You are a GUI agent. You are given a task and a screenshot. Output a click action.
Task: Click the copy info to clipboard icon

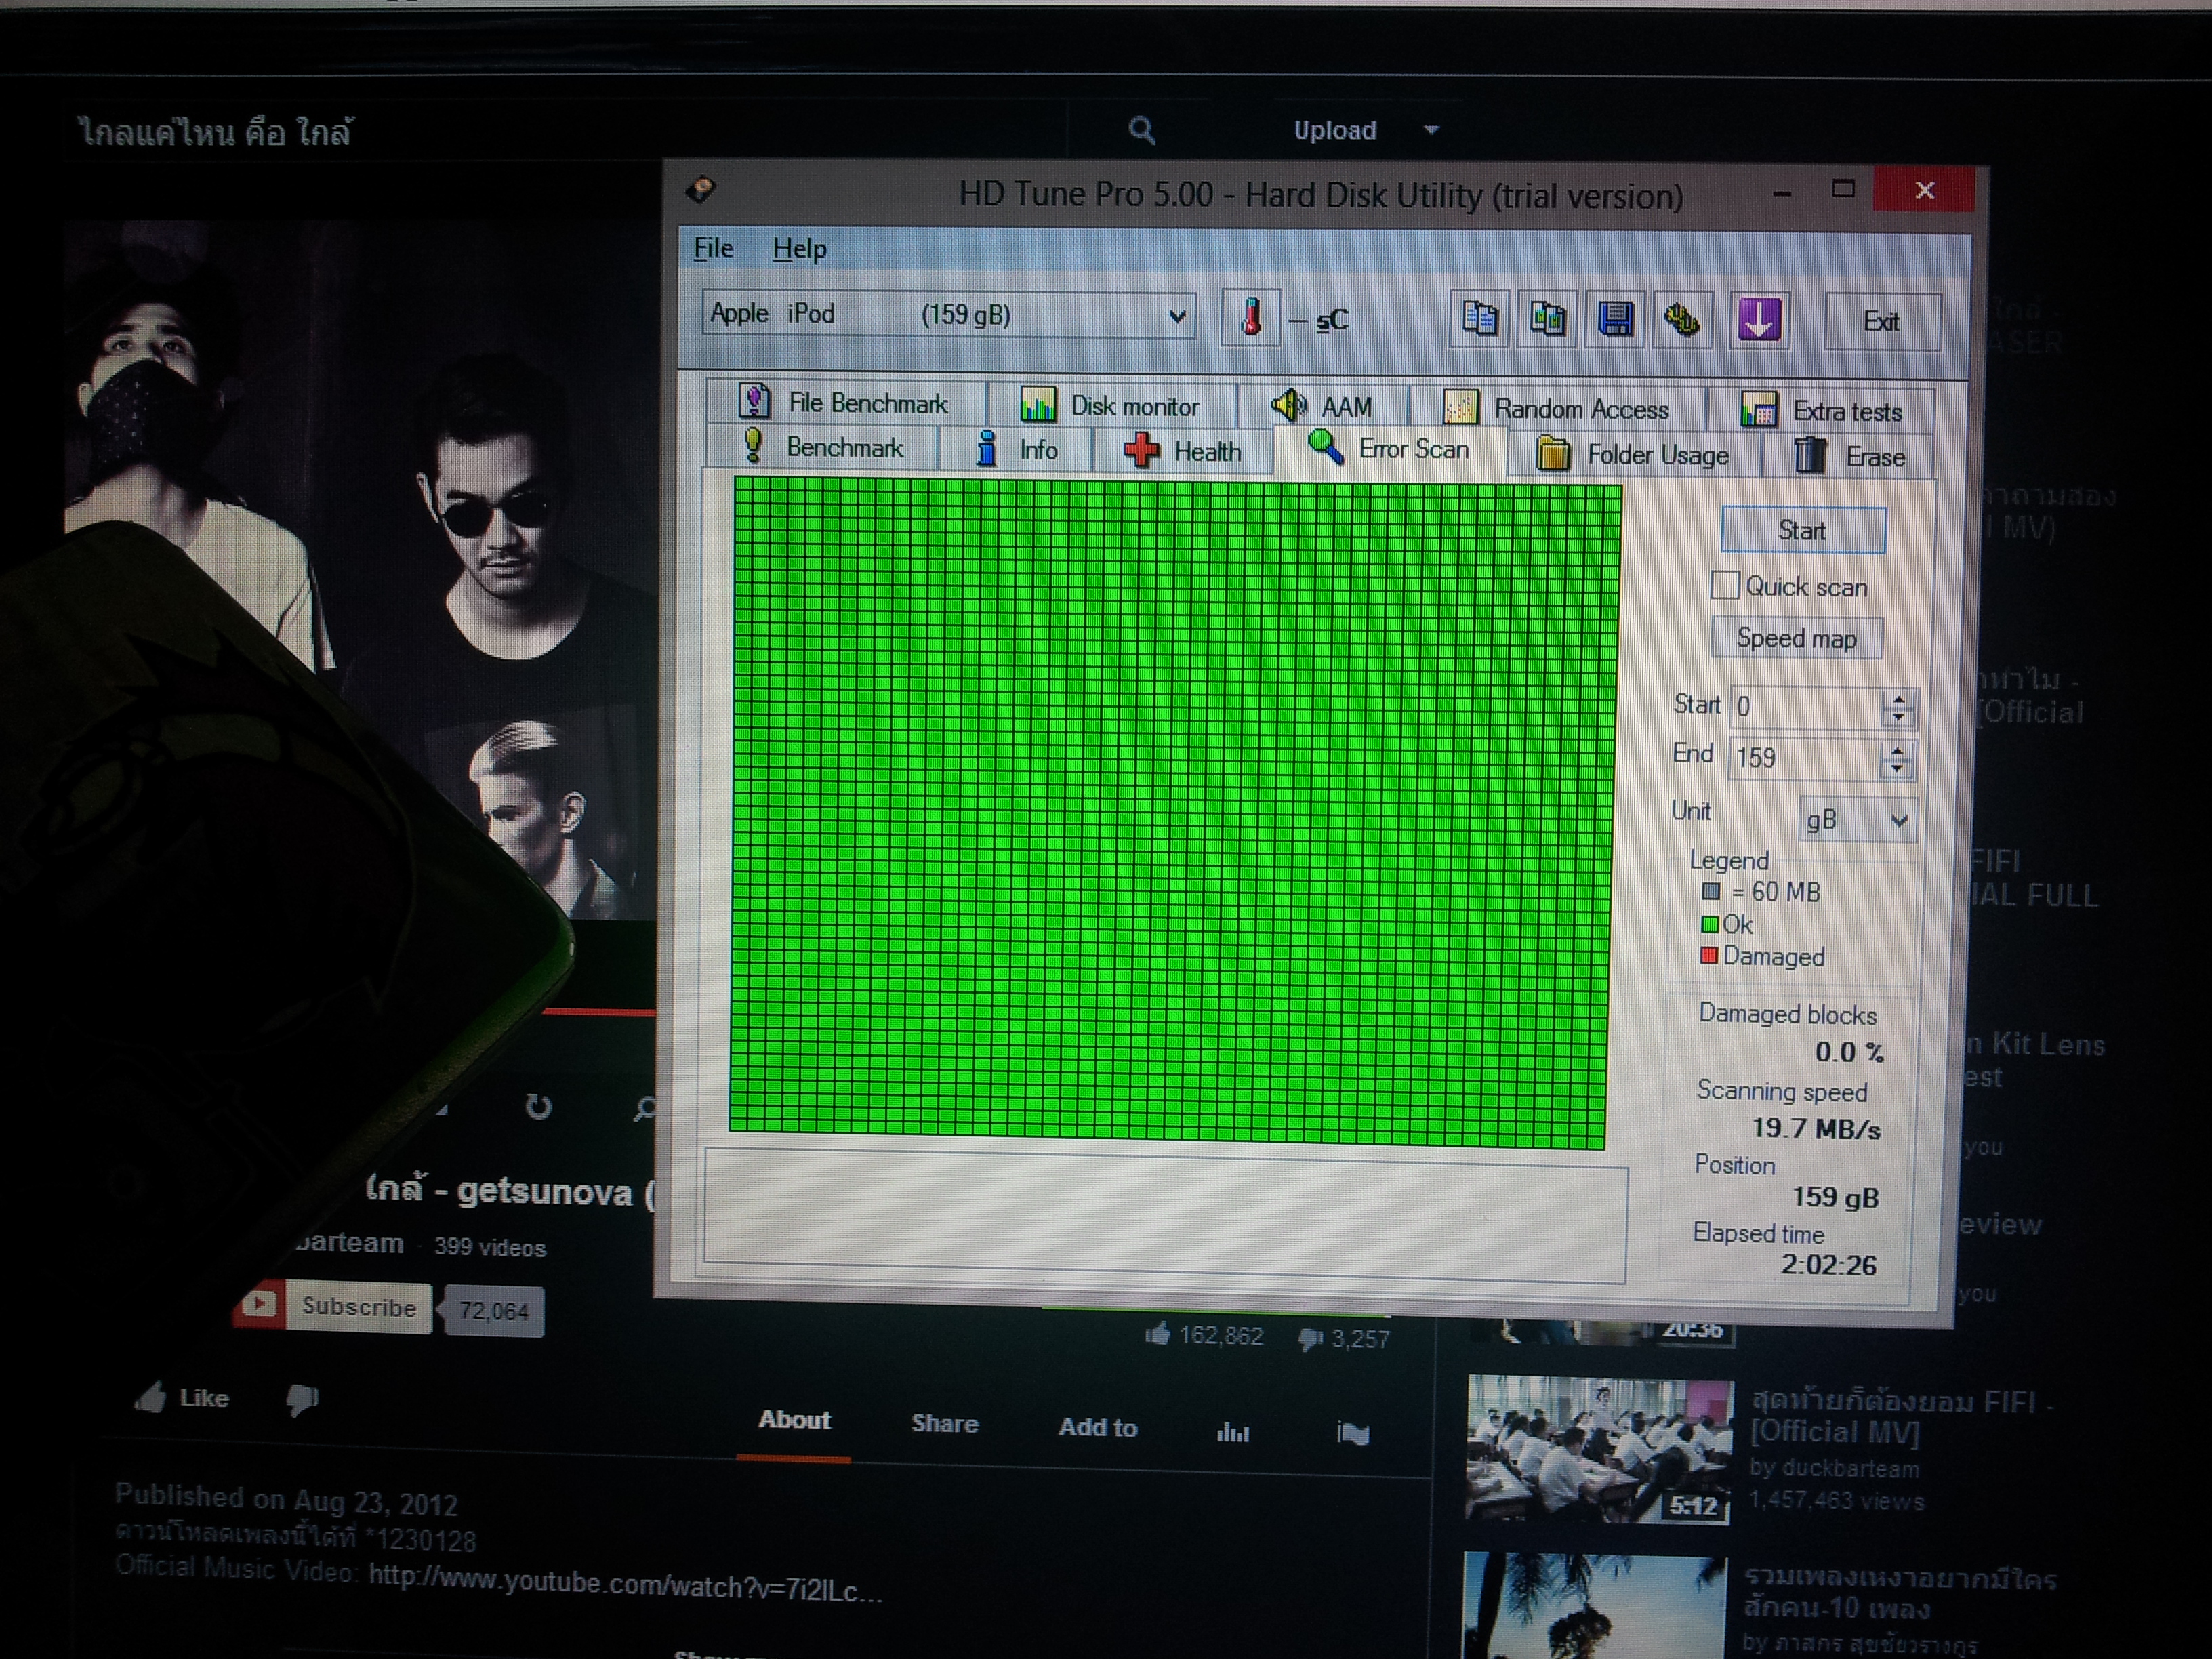[1479, 319]
